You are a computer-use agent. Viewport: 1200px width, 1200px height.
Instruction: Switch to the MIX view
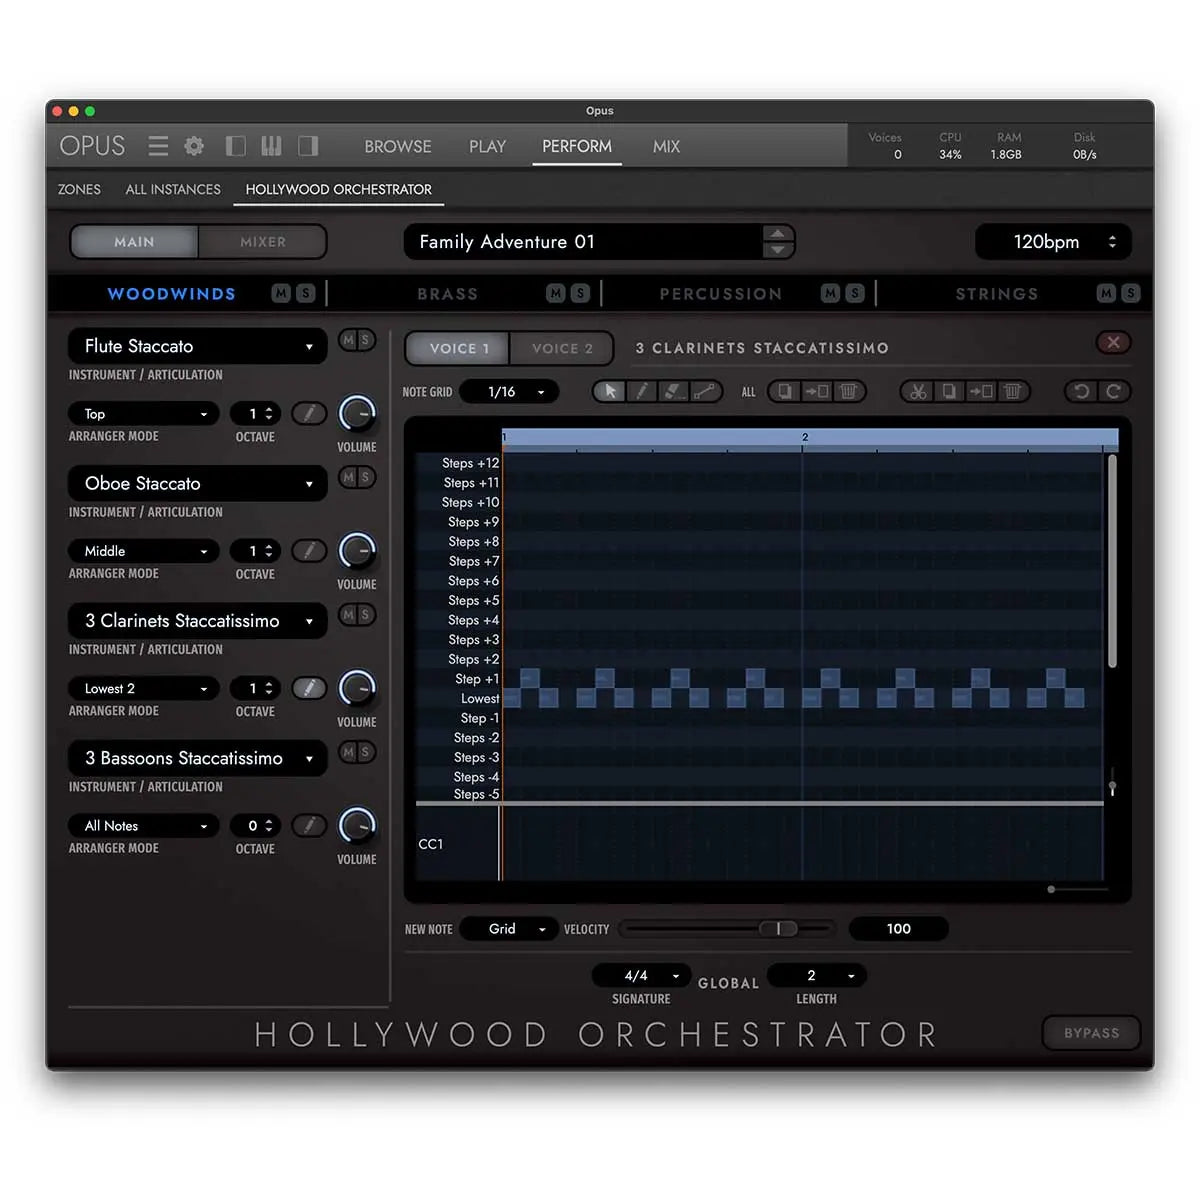[665, 146]
